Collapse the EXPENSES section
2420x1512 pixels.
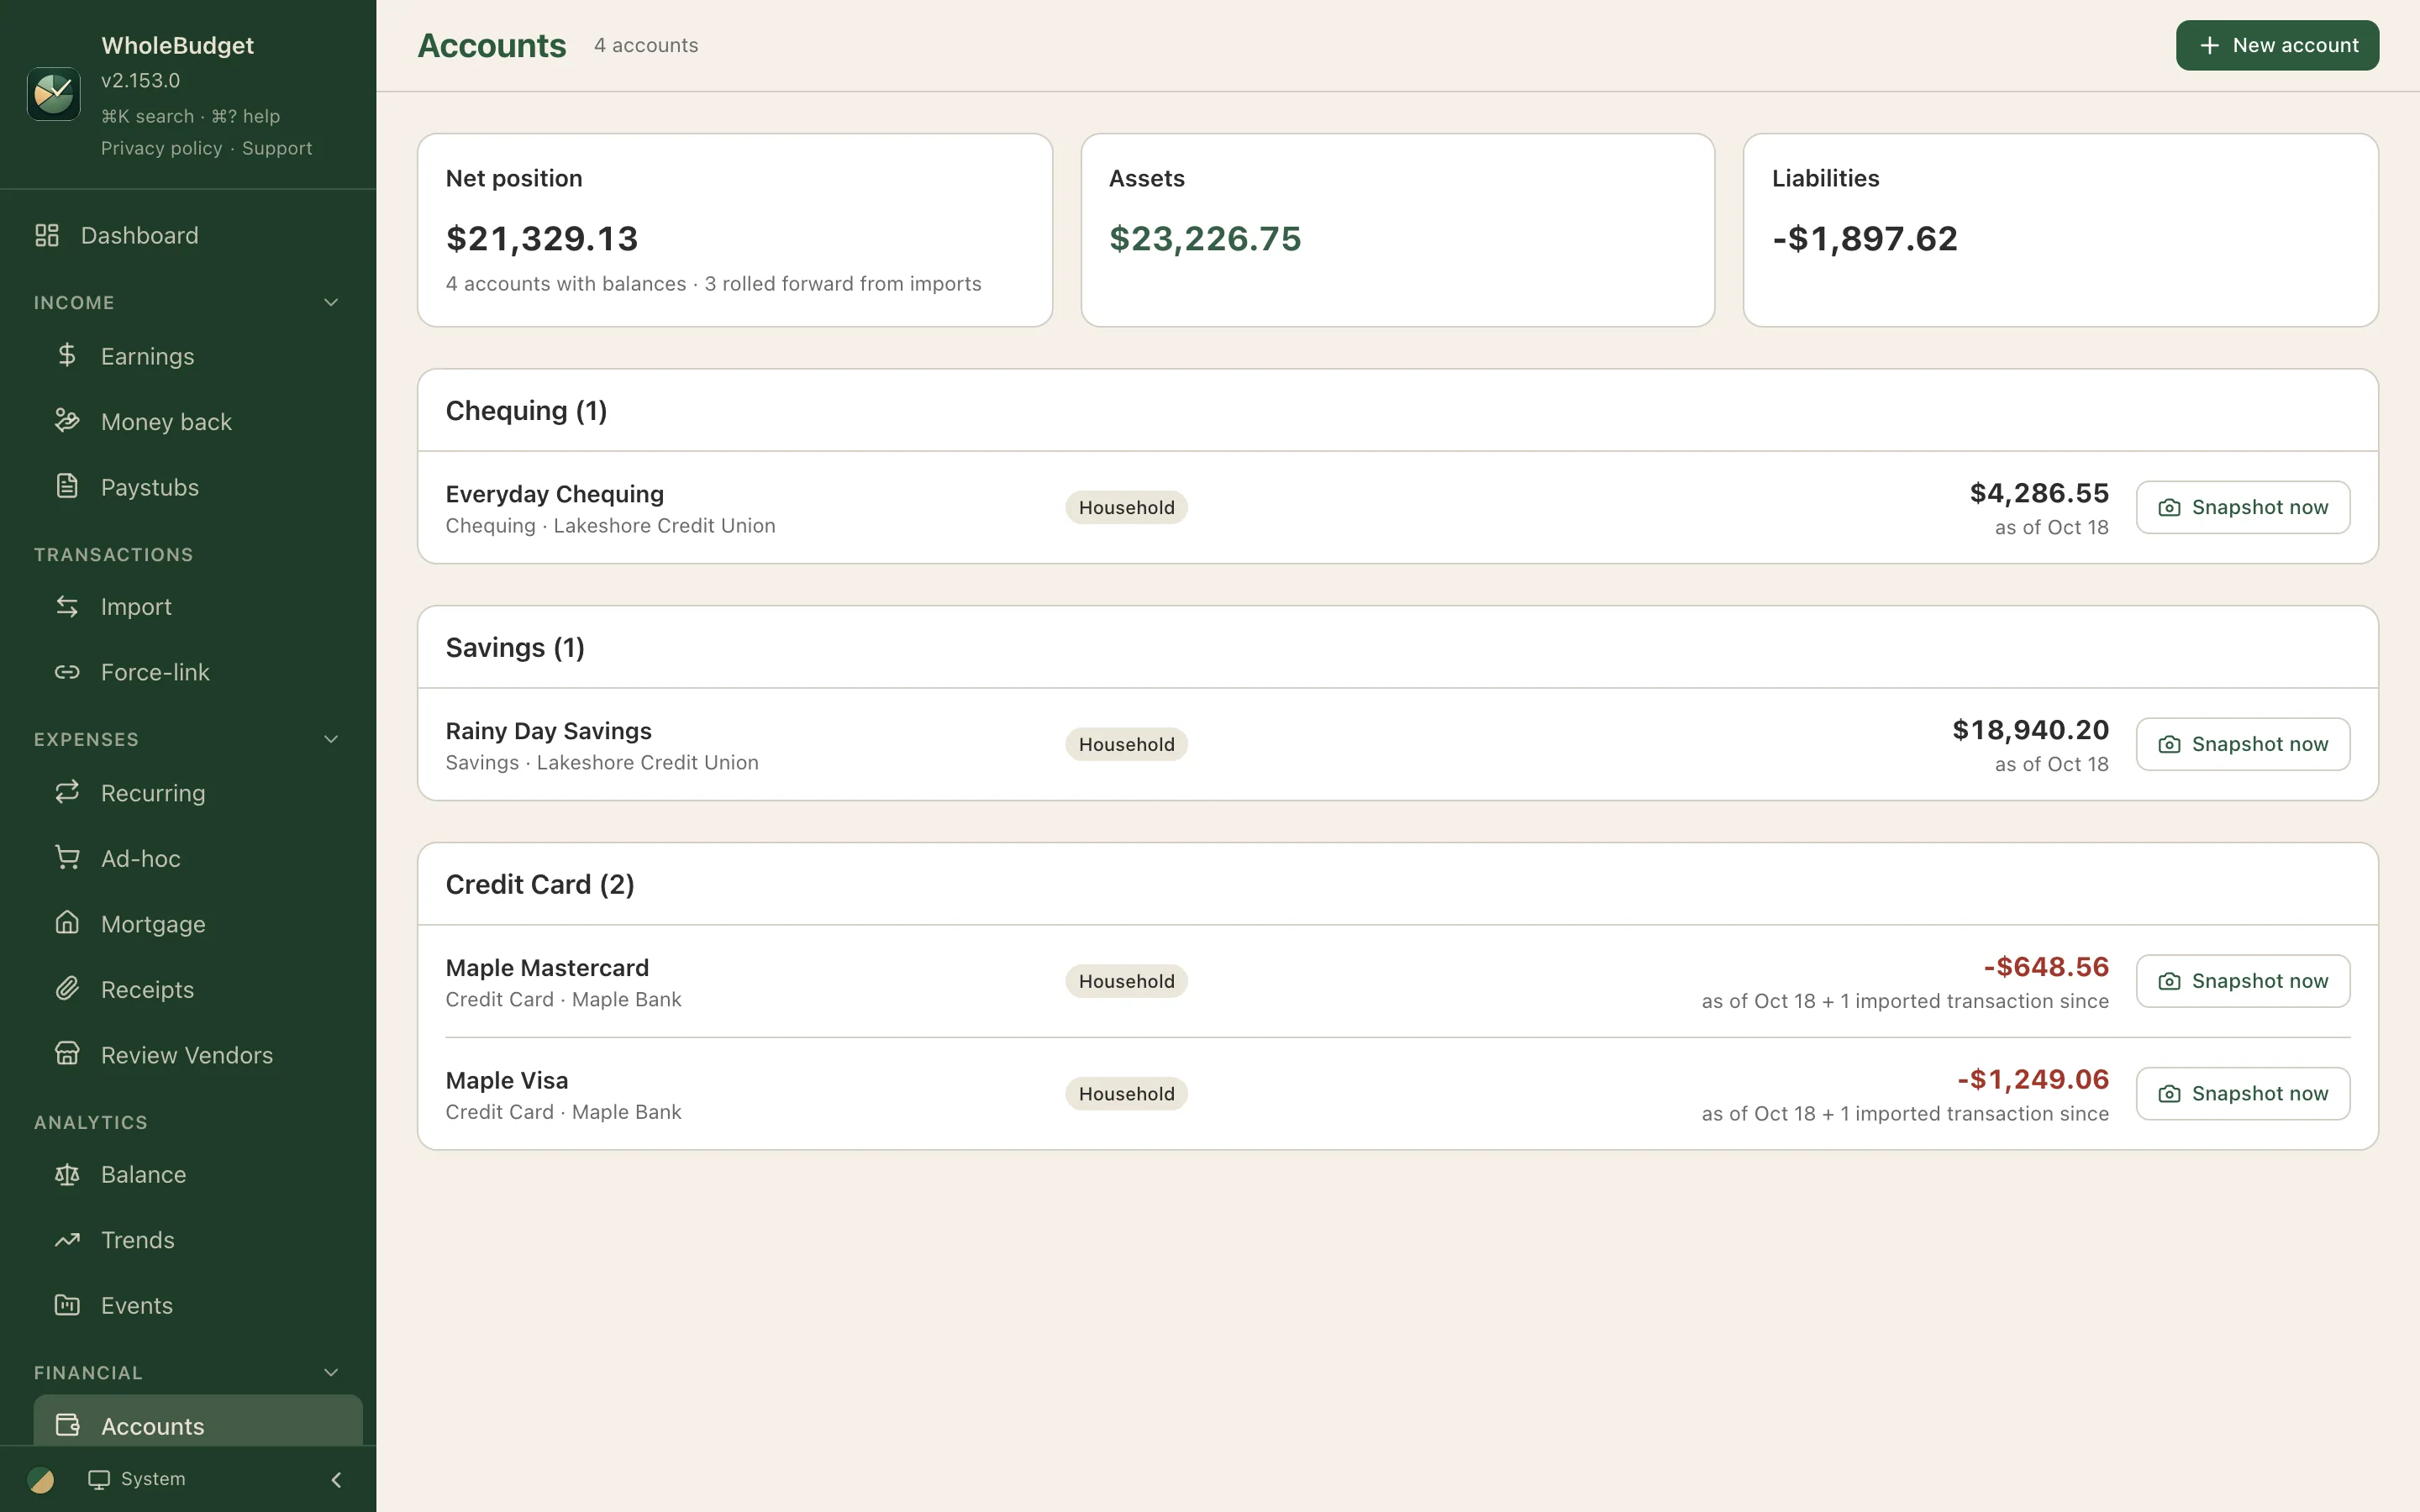pyautogui.click(x=331, y=739)
